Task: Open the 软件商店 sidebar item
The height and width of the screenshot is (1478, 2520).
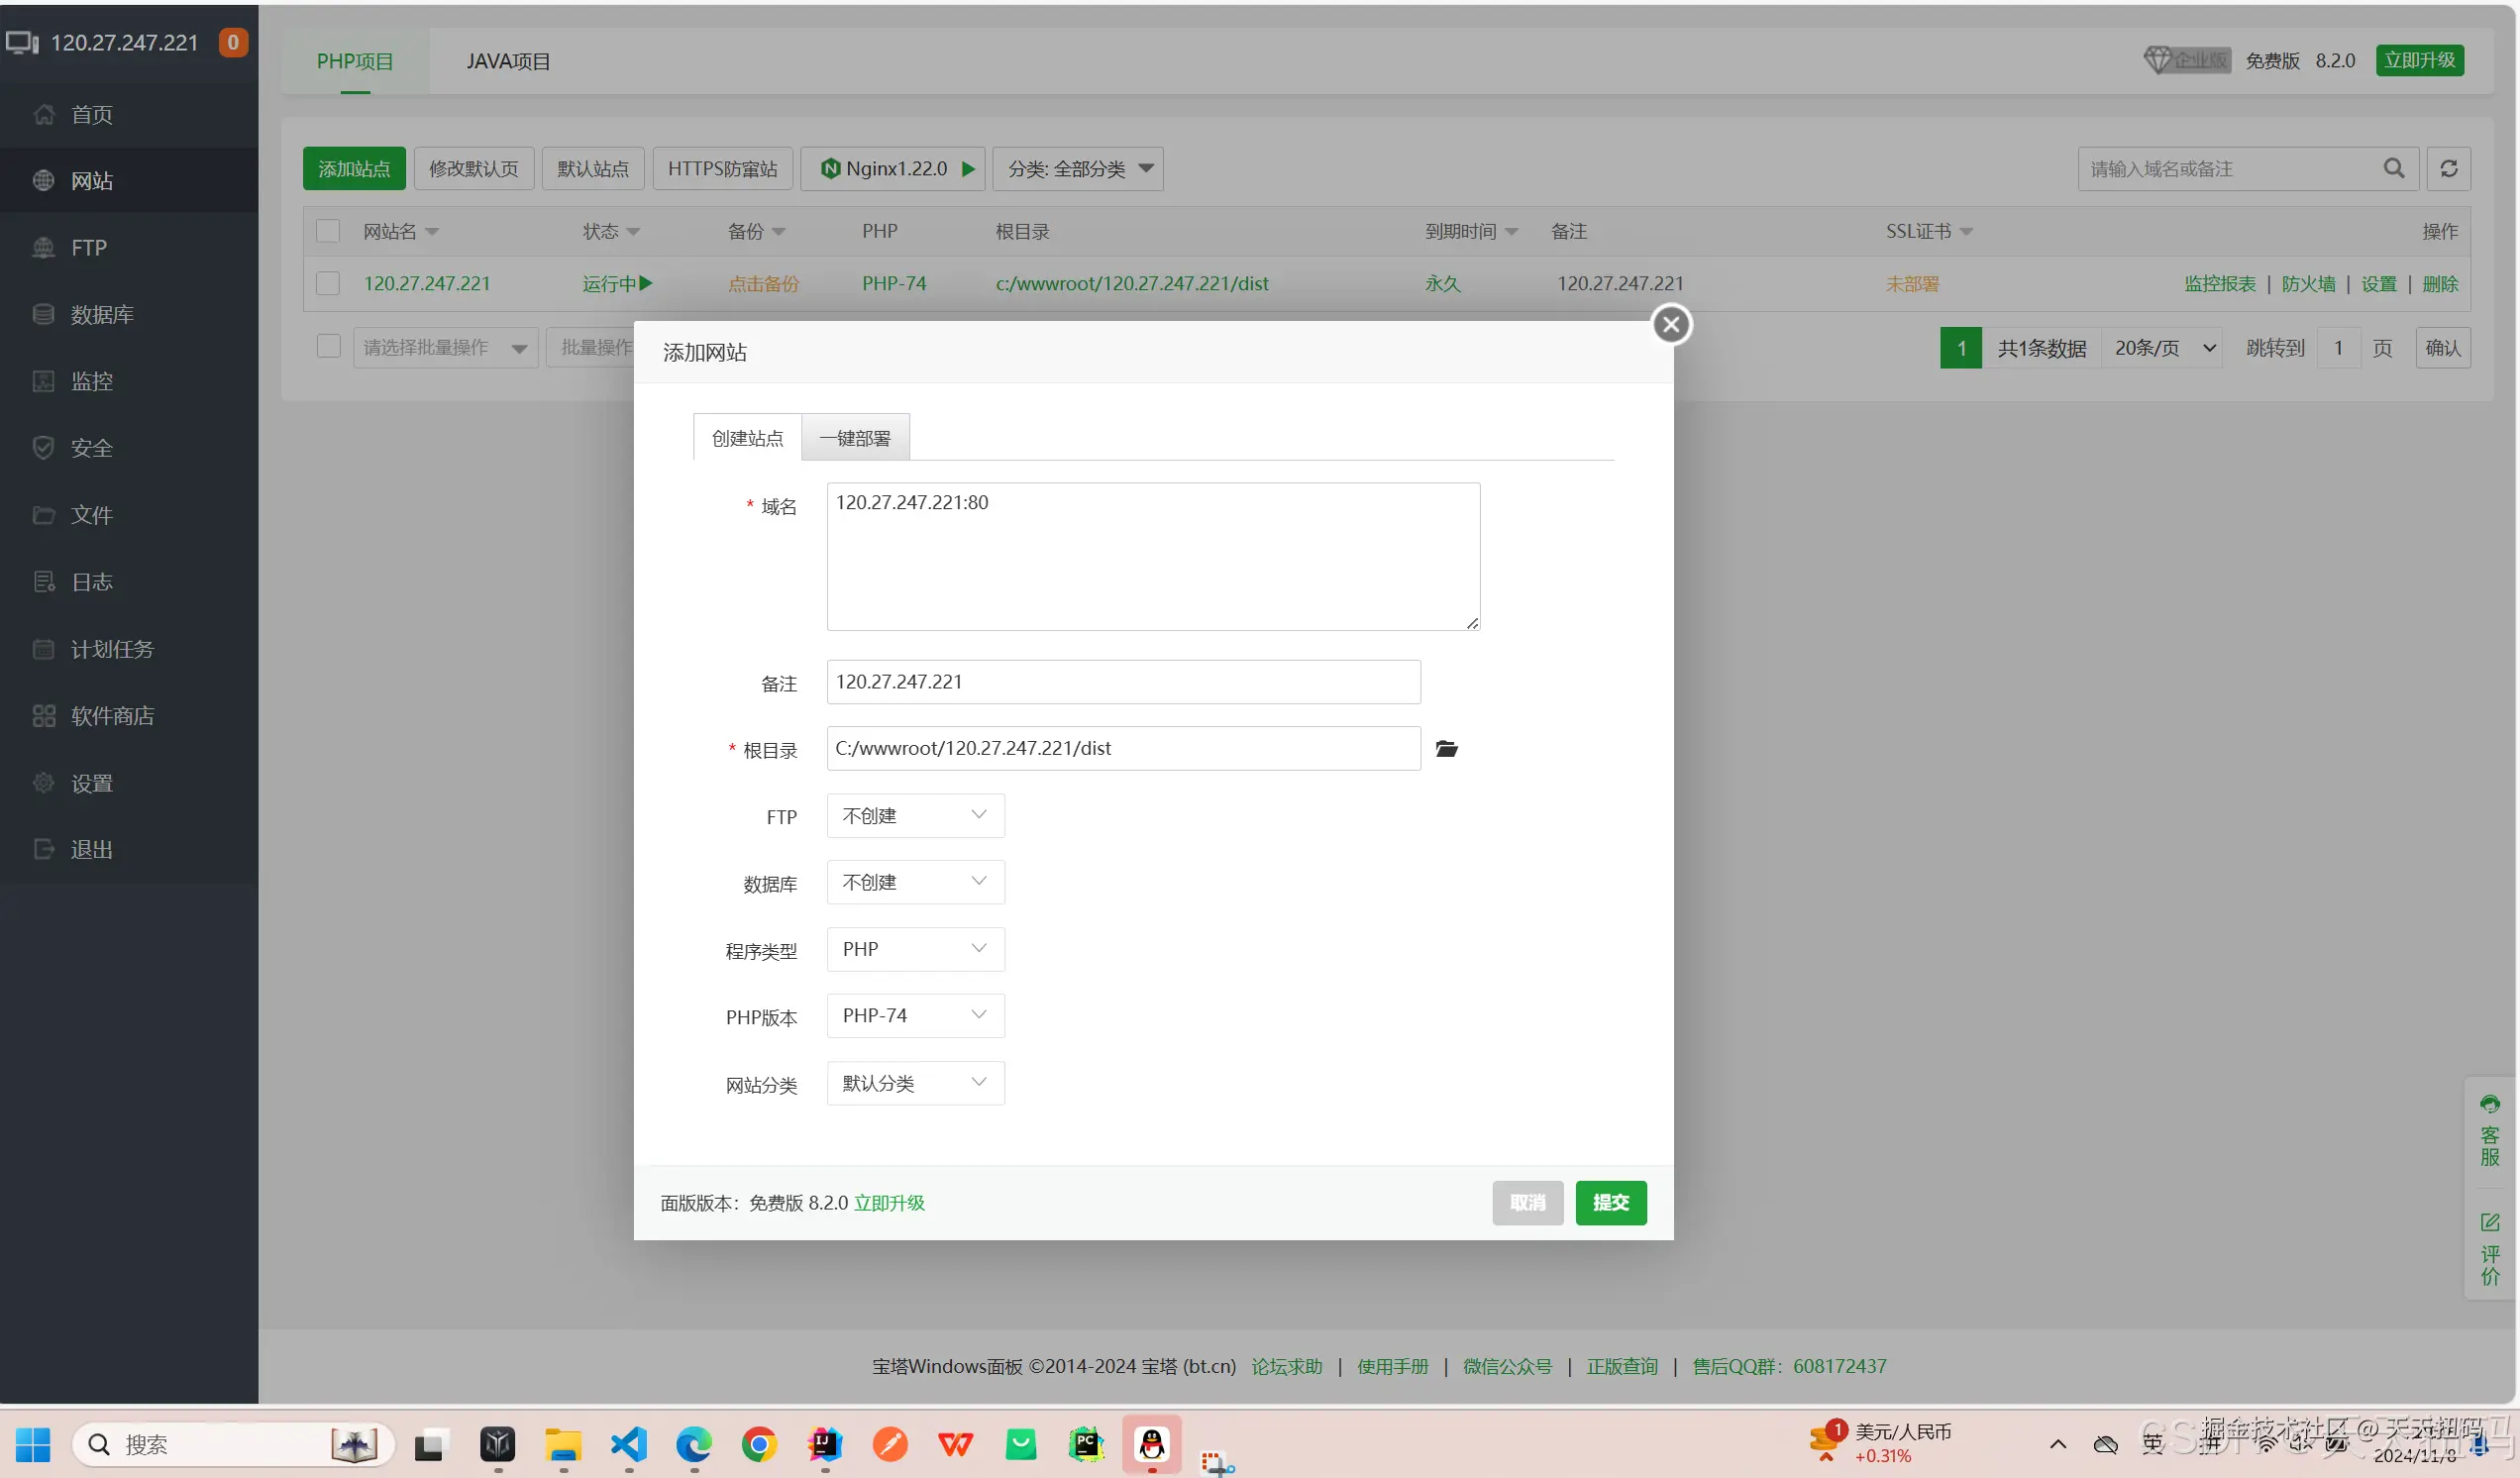Action: point(112,716)
